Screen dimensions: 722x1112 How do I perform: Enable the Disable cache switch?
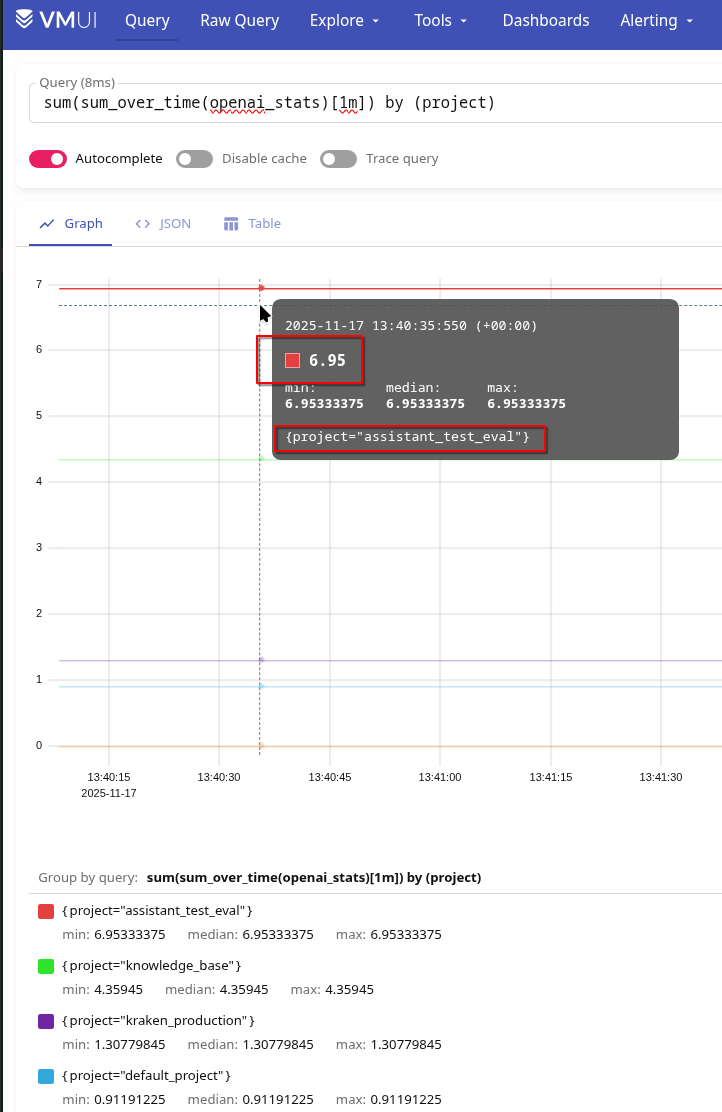click(x=194, y=159)
